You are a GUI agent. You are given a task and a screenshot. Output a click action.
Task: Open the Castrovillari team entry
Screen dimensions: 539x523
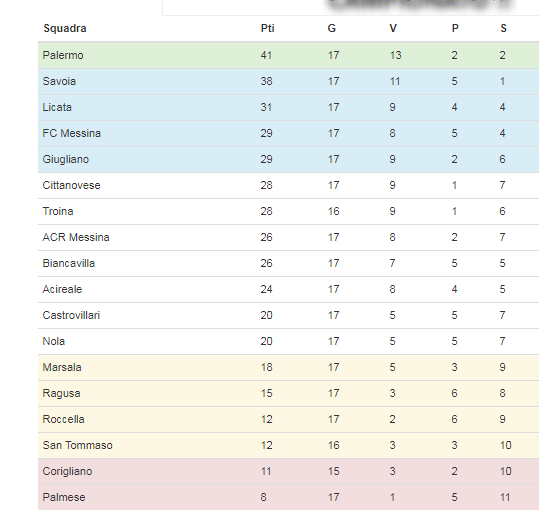71,315
